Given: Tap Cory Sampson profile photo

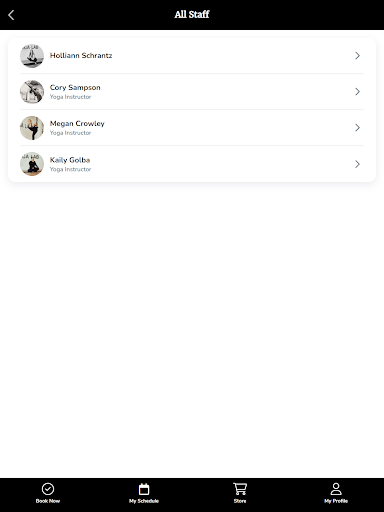Looking at the screenshot, I should coord(32,92).
